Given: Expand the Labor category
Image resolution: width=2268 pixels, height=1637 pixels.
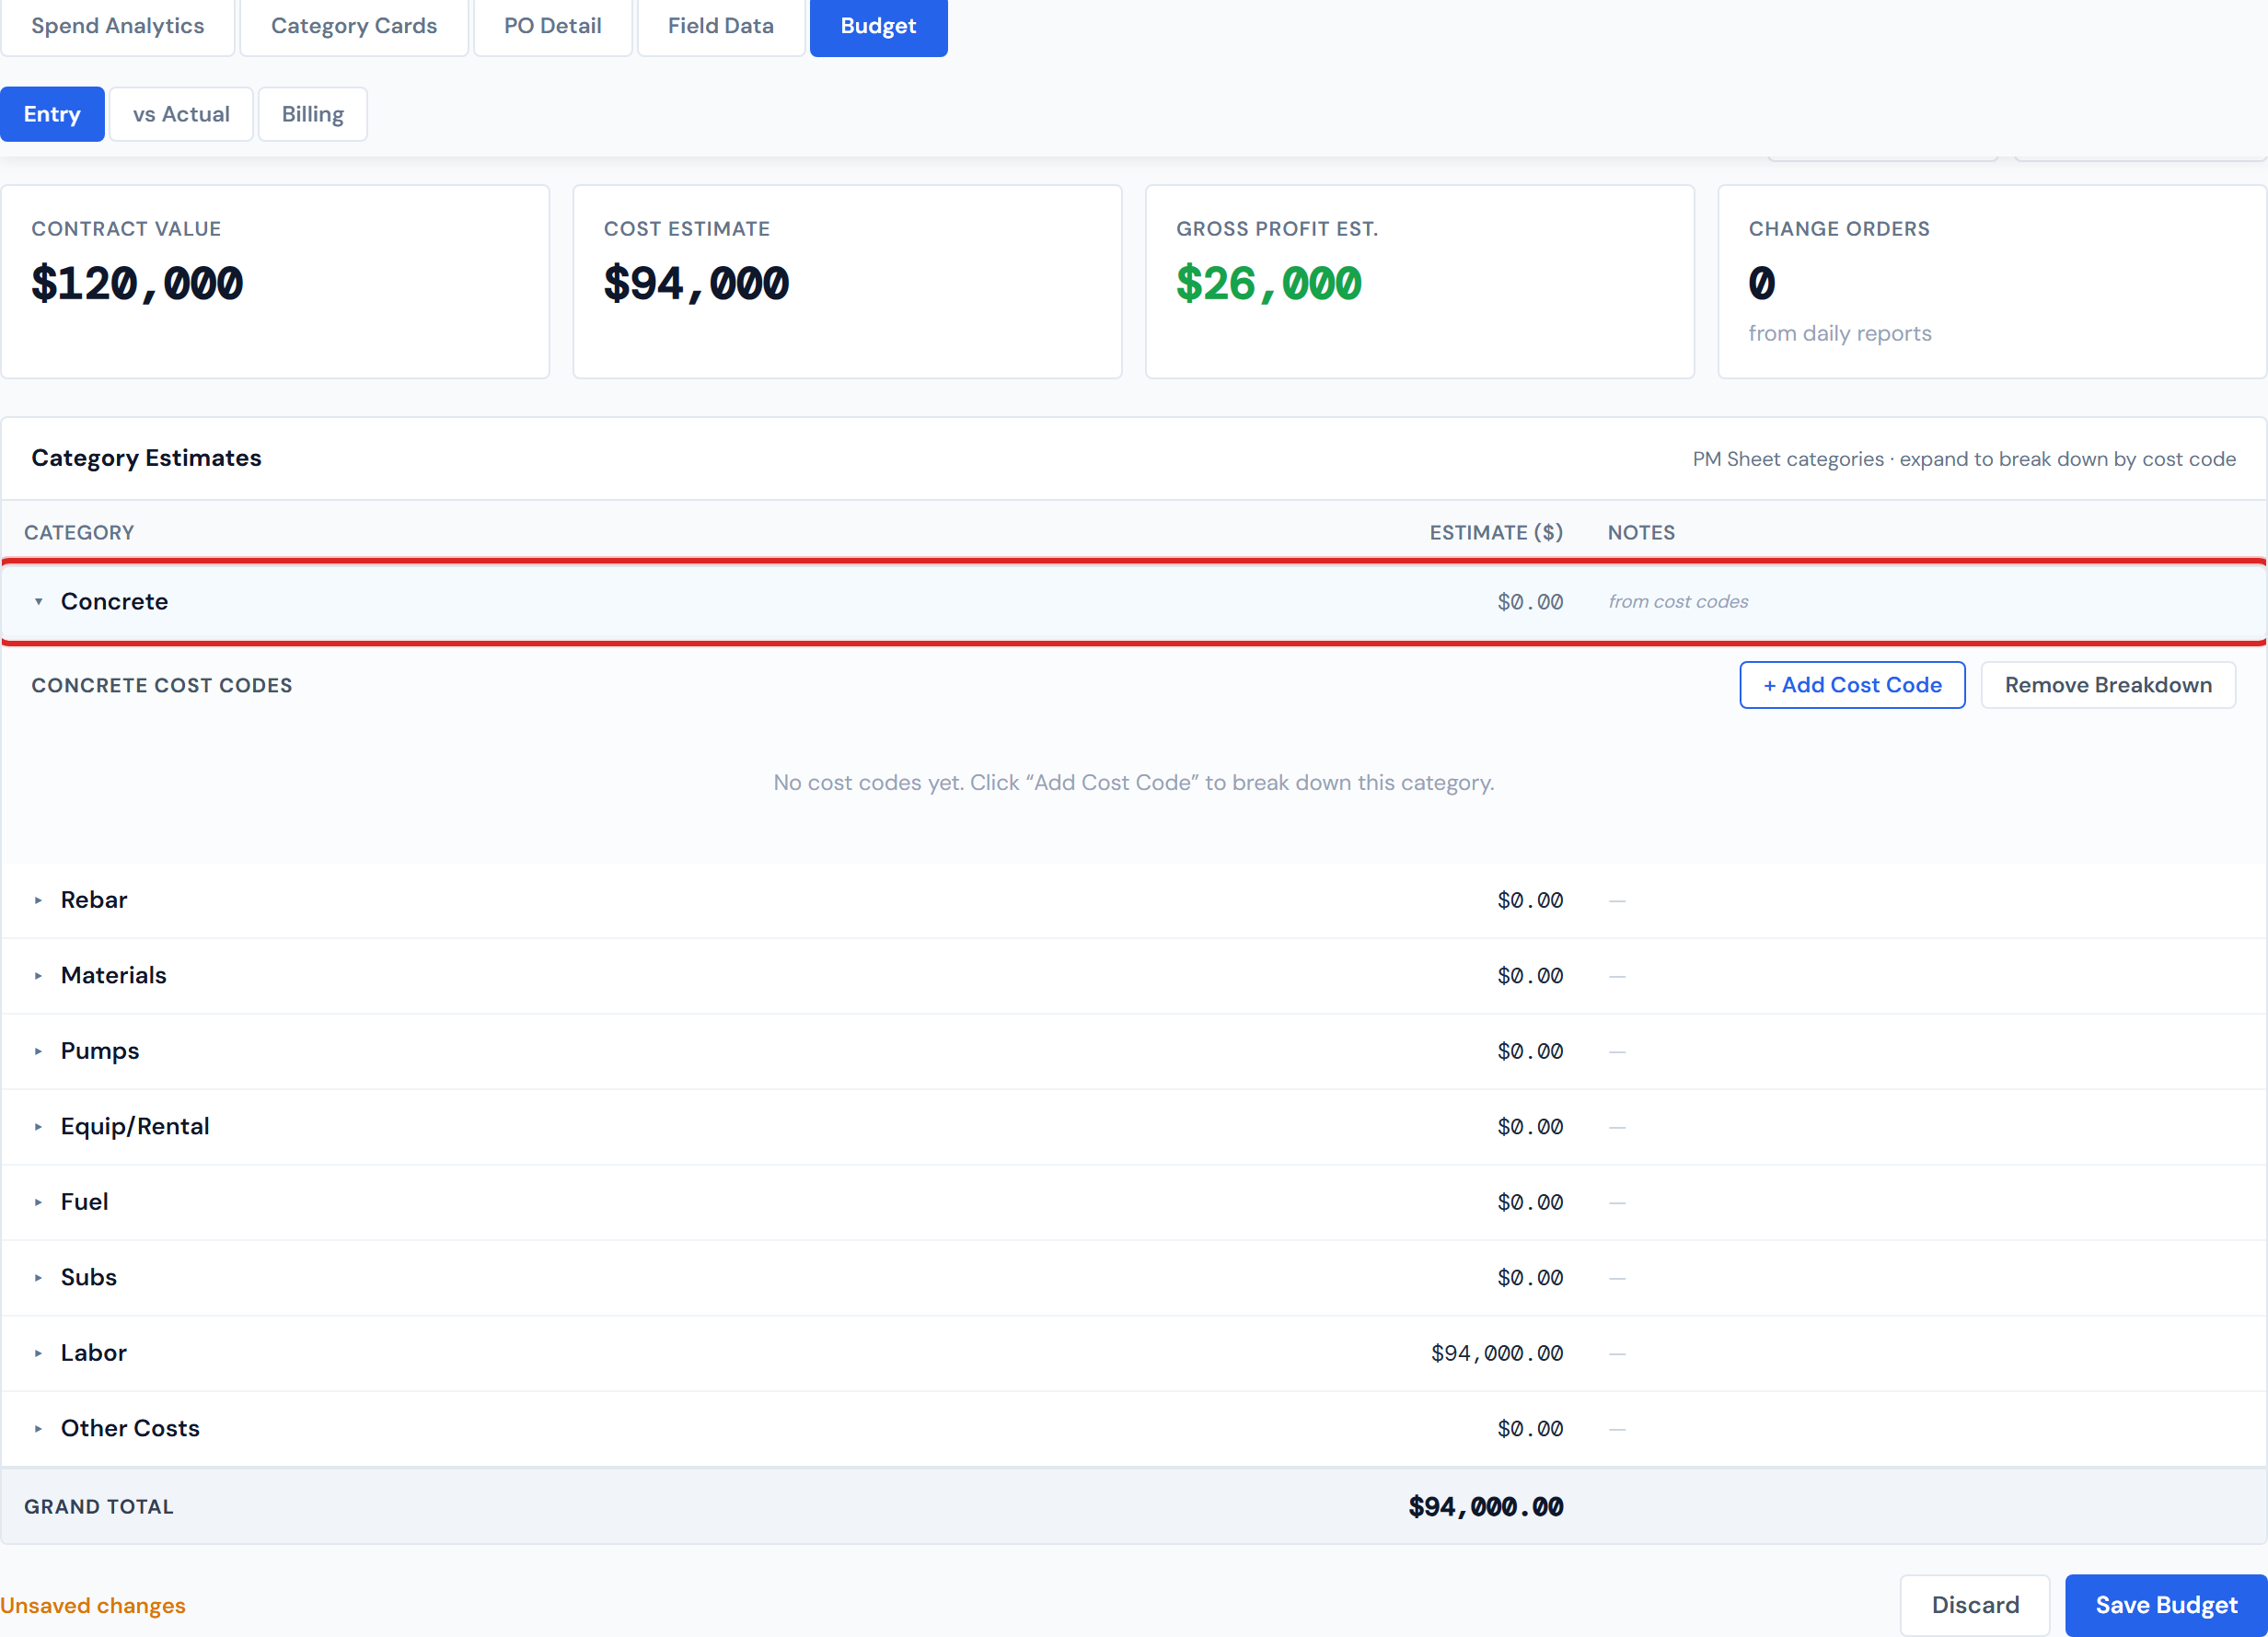Looking at the screenshot, I should click(39, 1352).
